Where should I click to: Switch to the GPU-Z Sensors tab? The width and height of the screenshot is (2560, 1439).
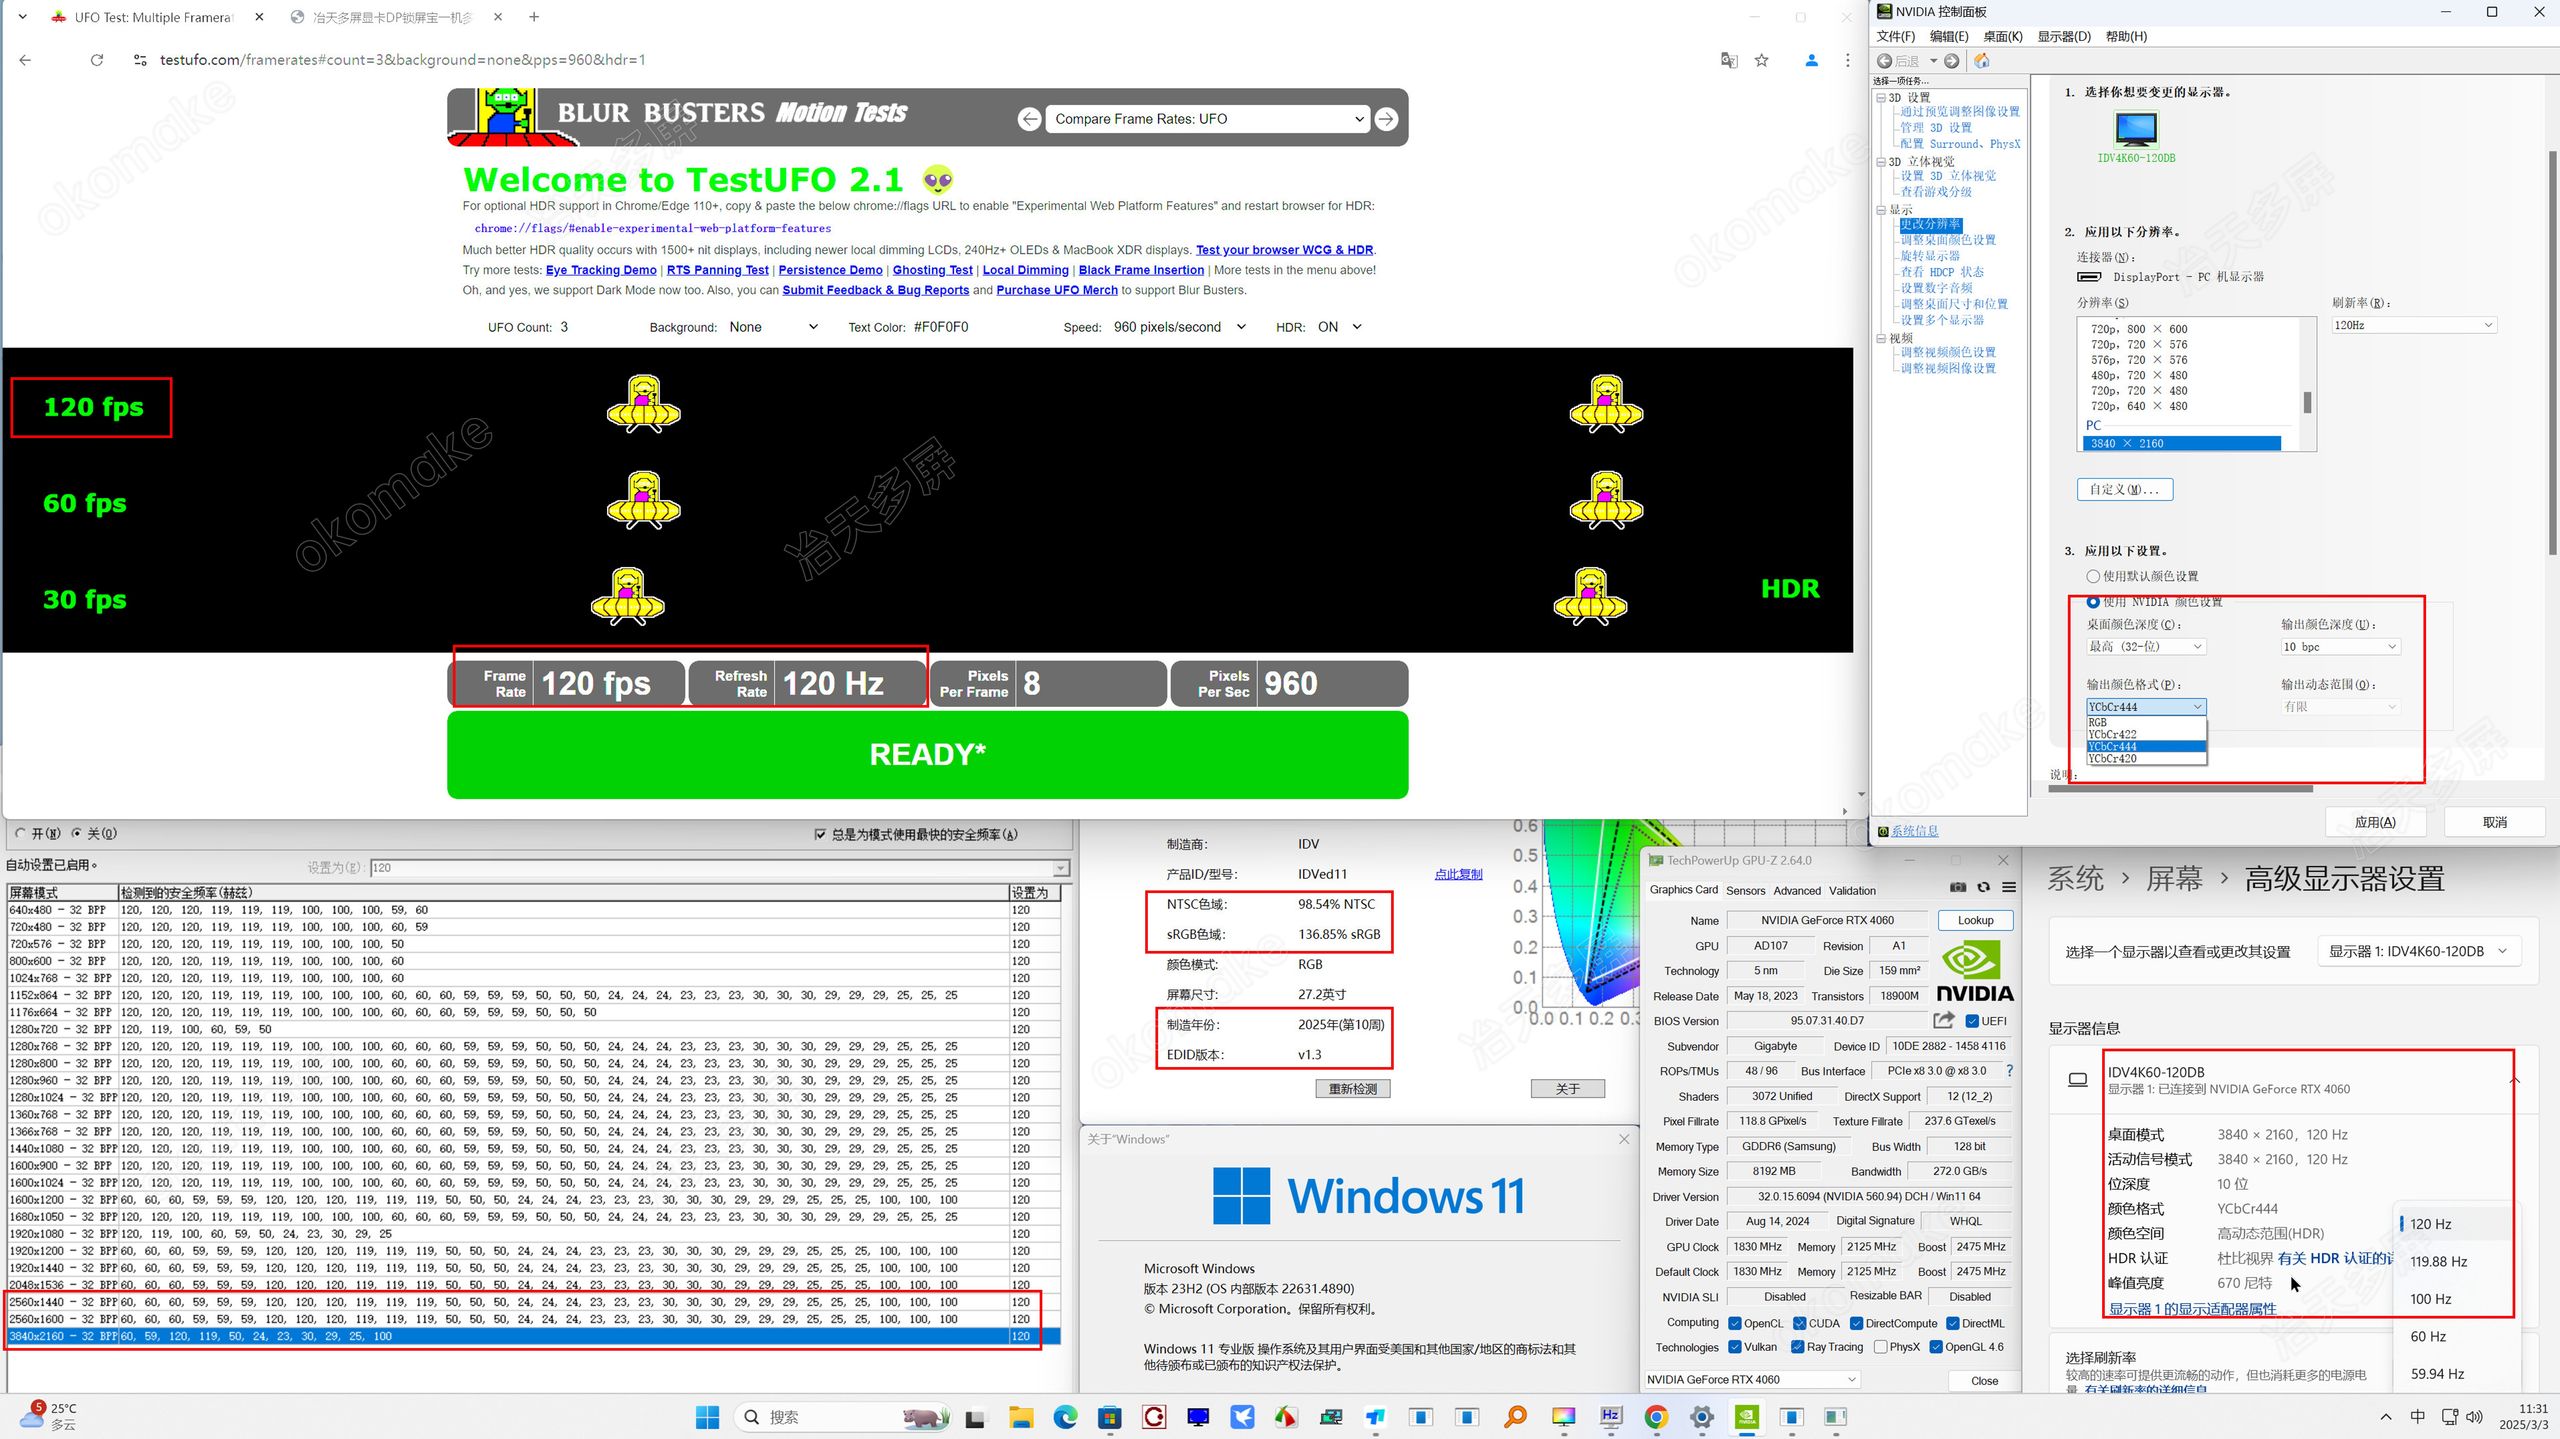1745,890
